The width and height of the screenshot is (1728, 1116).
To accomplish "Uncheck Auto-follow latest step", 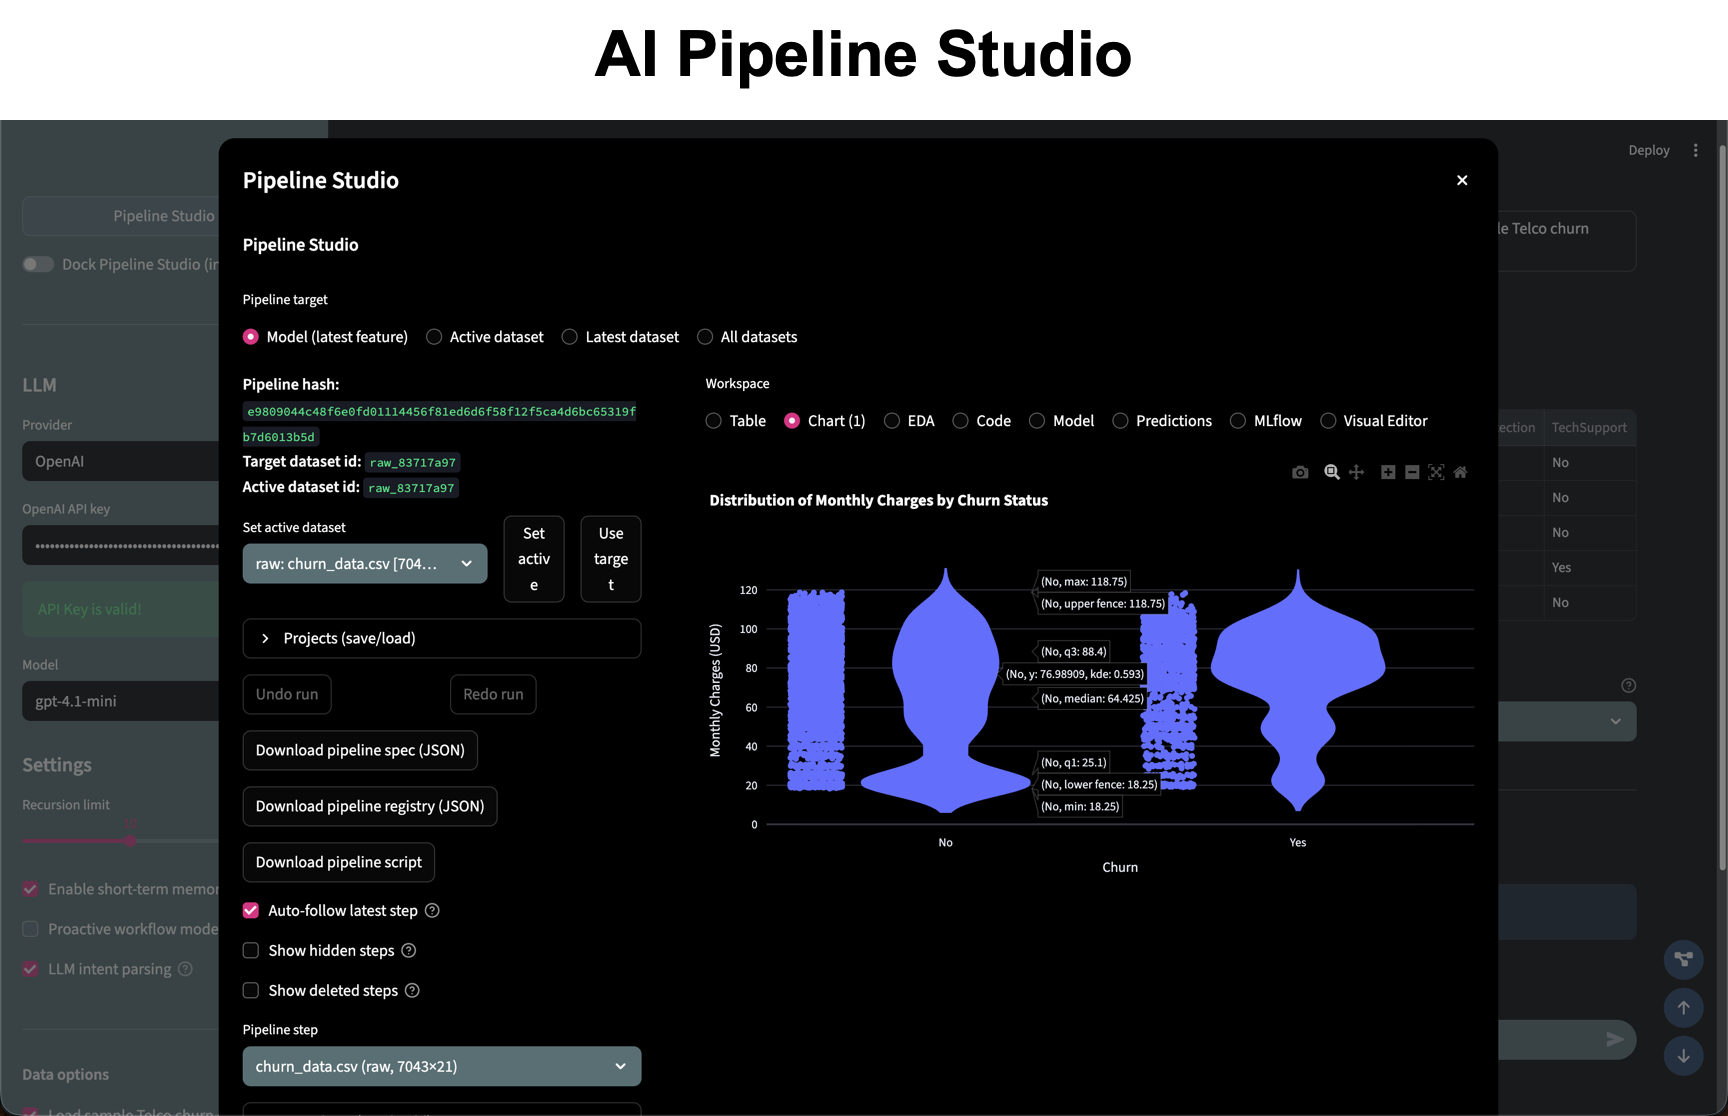I will [251, 910].
